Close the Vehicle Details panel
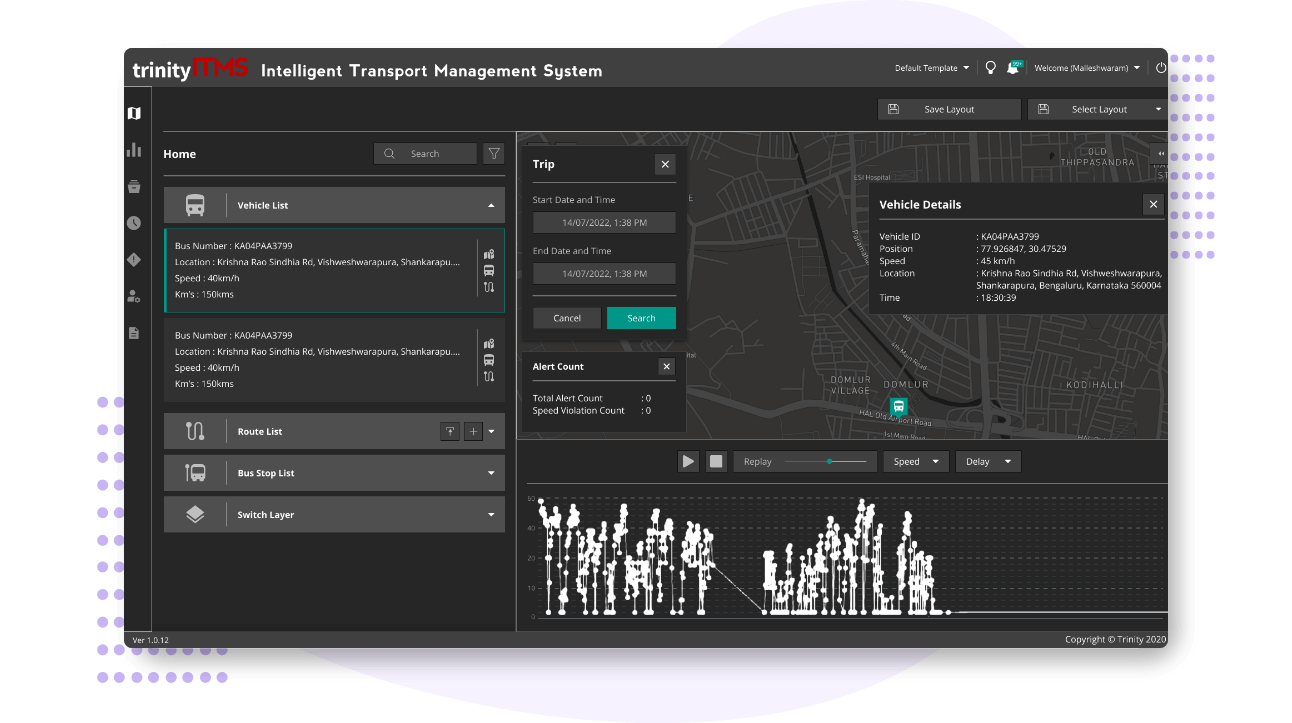1292x723 pixels. [x=1153, y=204]
